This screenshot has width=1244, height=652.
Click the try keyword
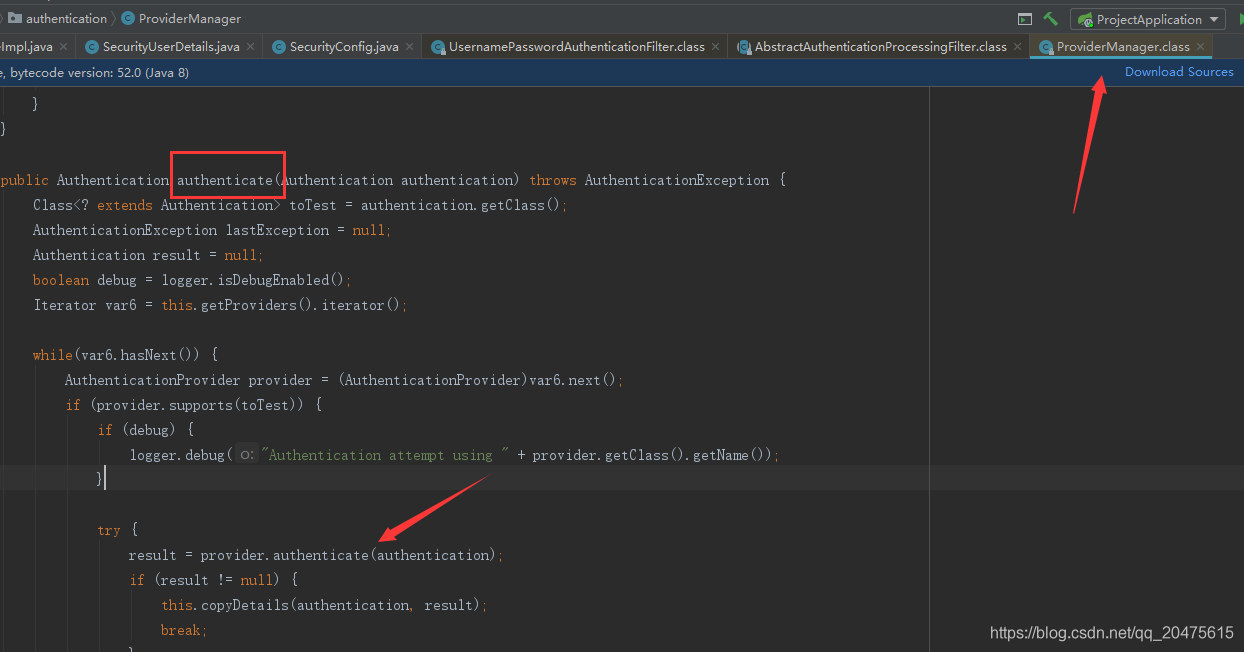[109, 530]
